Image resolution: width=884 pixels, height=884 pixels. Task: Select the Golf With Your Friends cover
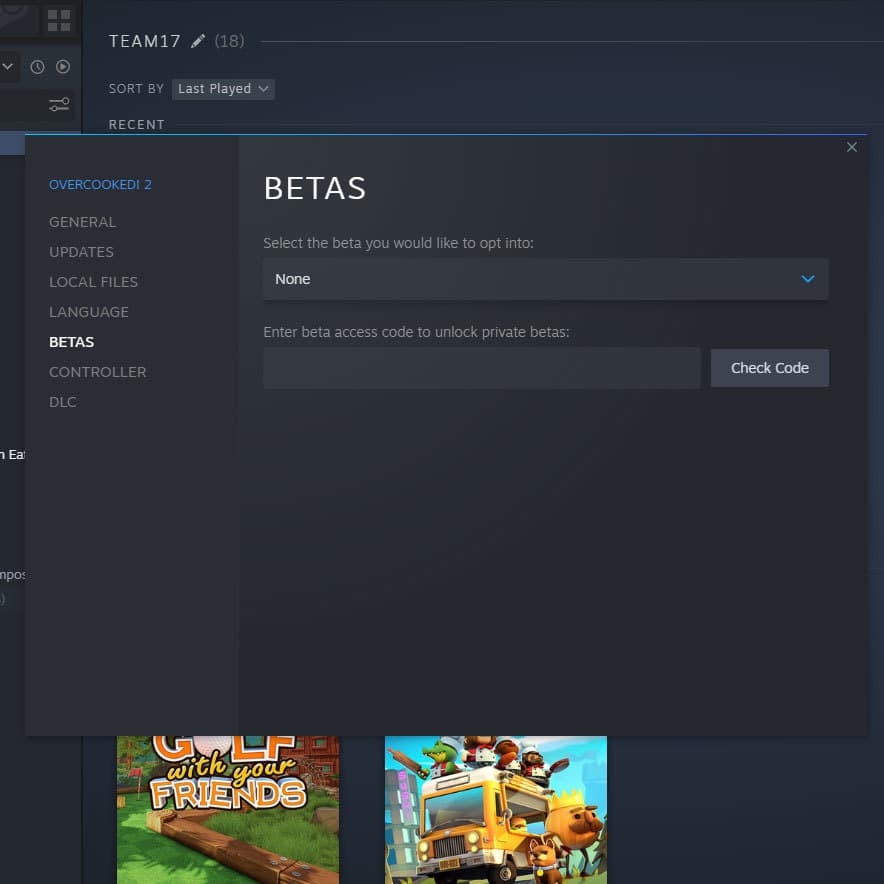coord(228,810)
